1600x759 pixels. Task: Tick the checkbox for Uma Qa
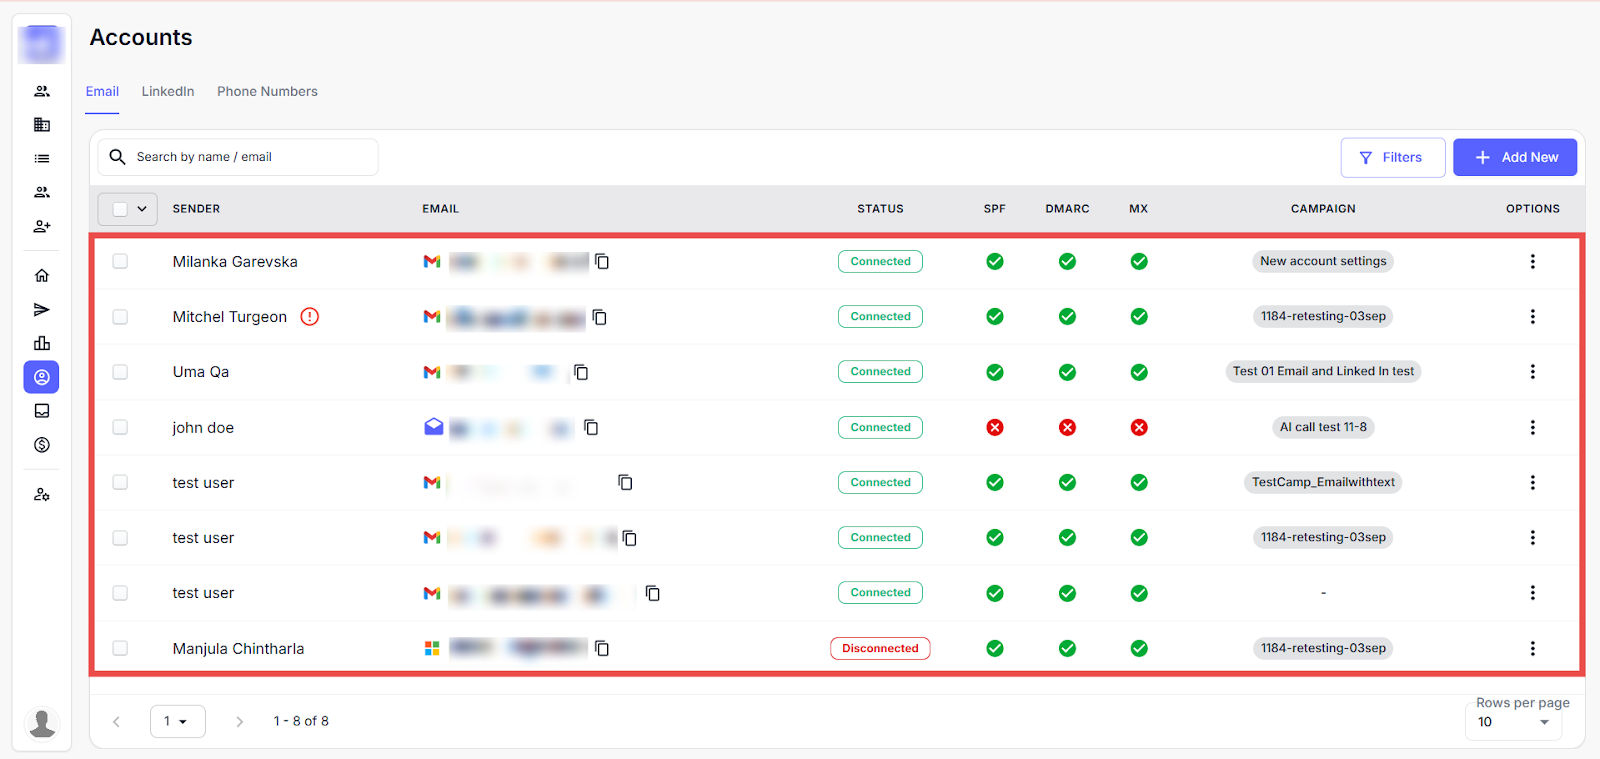120,372
